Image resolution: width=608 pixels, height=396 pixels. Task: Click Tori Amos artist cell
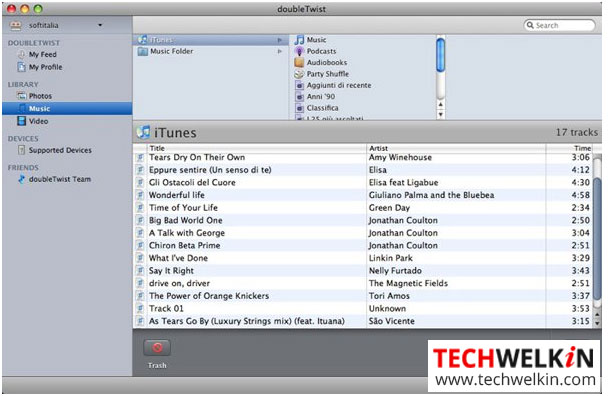point(456,296)
